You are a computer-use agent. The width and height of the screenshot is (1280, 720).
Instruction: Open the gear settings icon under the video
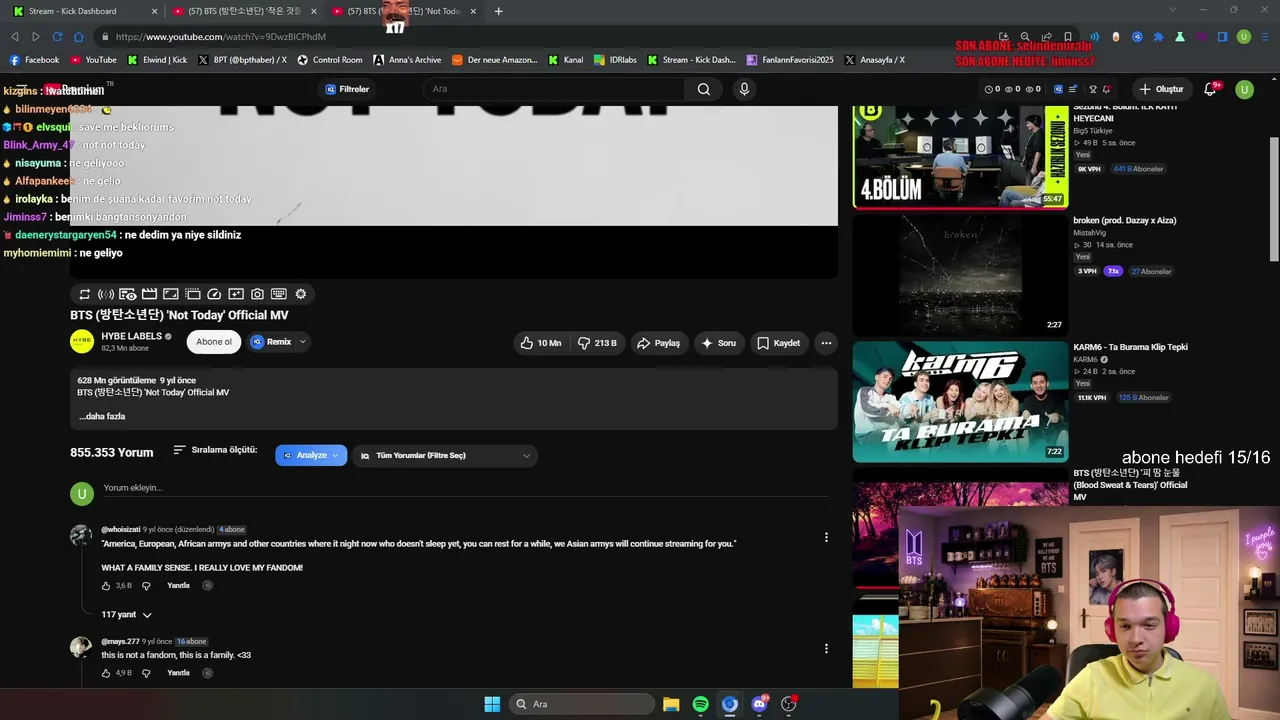pyautogui.click(x=300, y=294)
